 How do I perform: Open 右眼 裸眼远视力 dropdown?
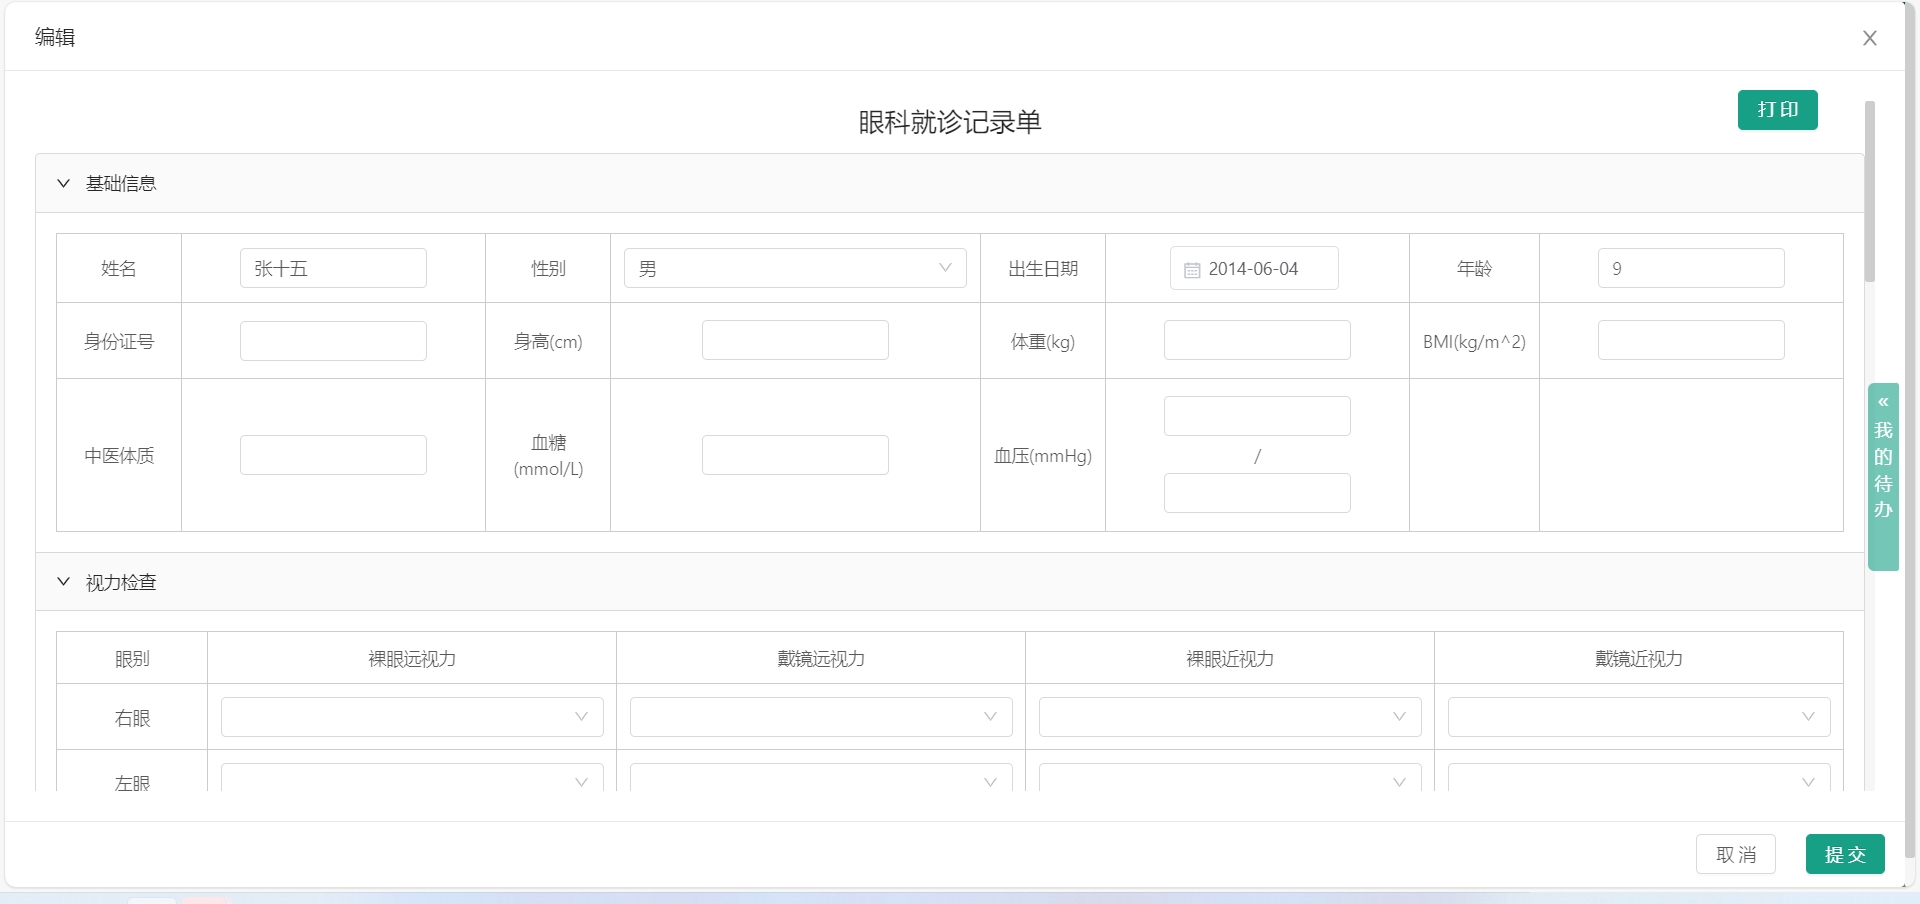(412, 717)
